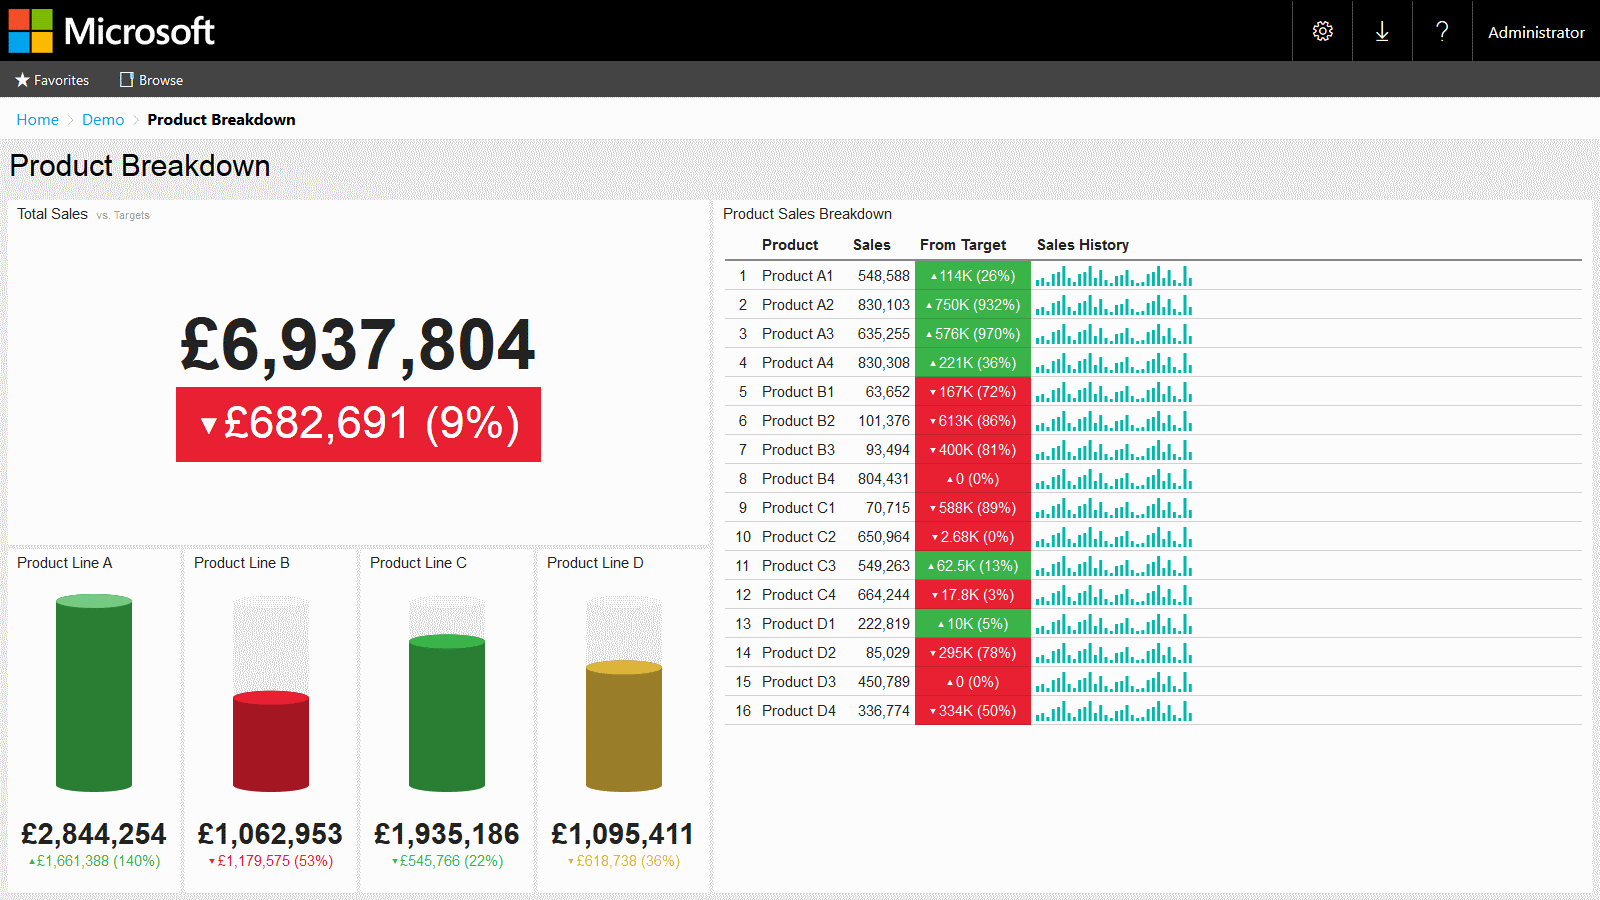Click the red 167K (72%) target cell
This screenshot has width=1600, height=900.
[x=973, y=392]
